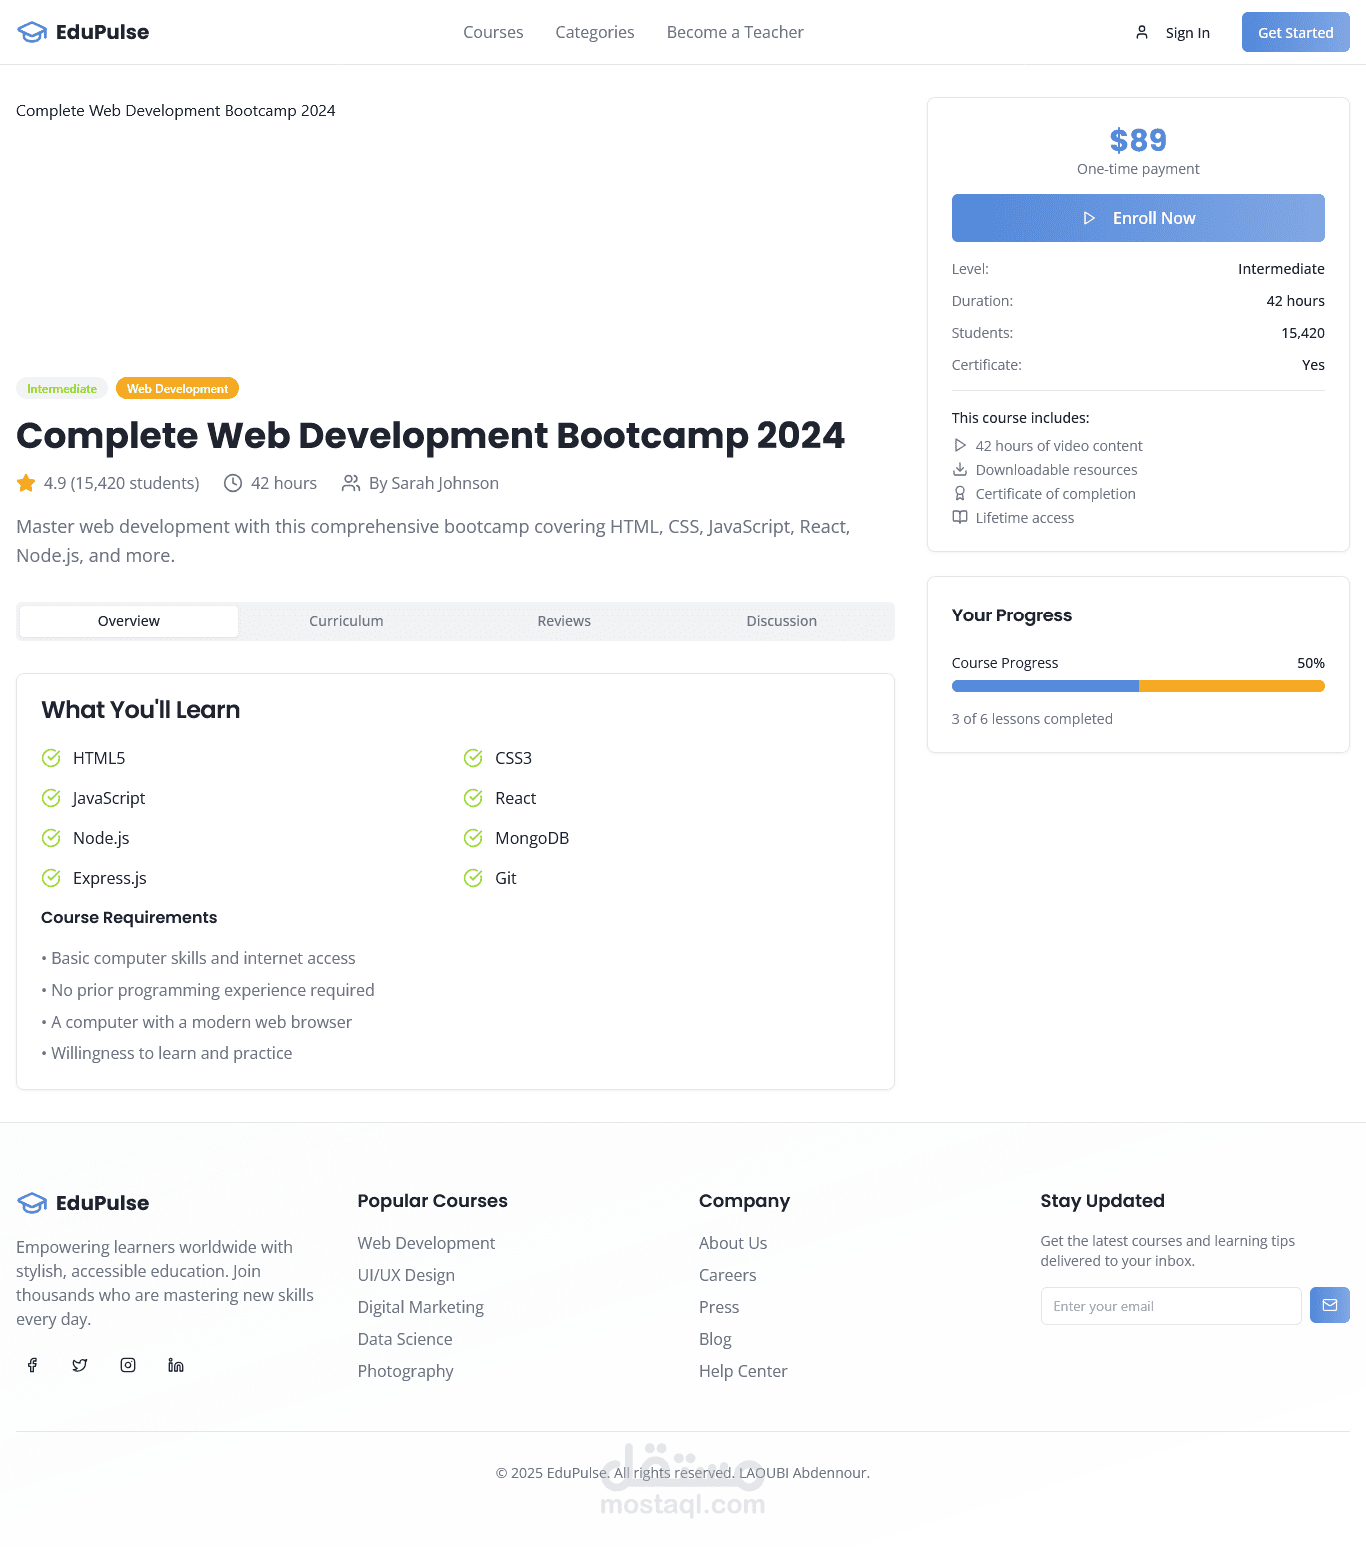This screenshot has width=1366, height=1550.
Task: Open the LinkedIn social icon
Action: (x=176, y=1365)
